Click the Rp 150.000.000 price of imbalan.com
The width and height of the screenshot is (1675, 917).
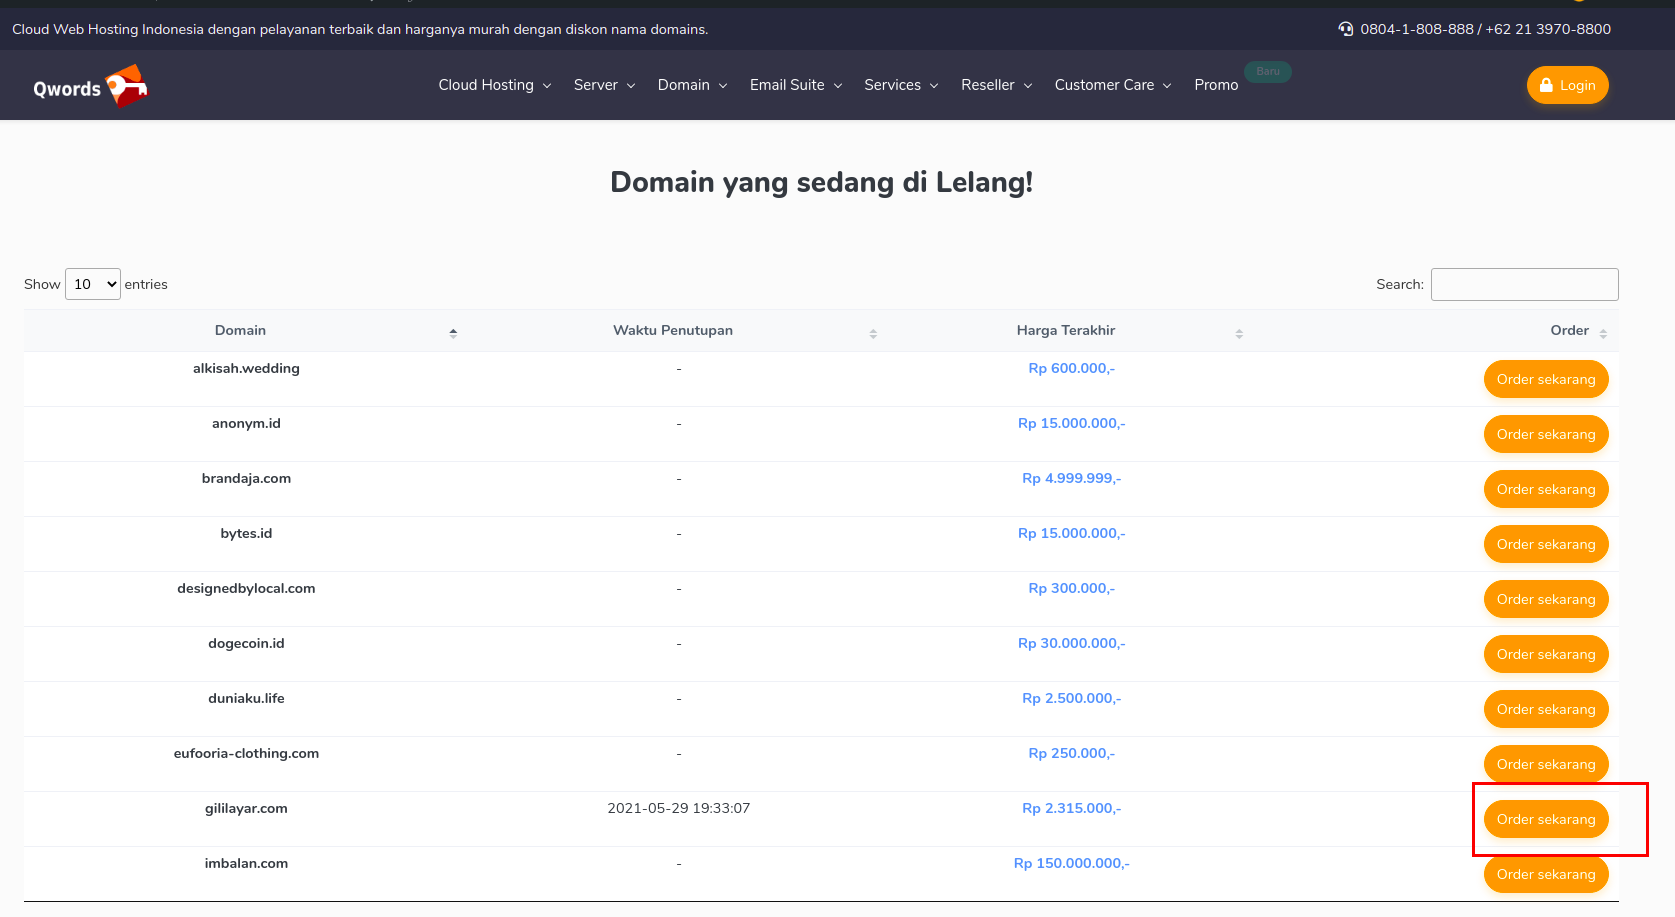(x=1071, y=863)
